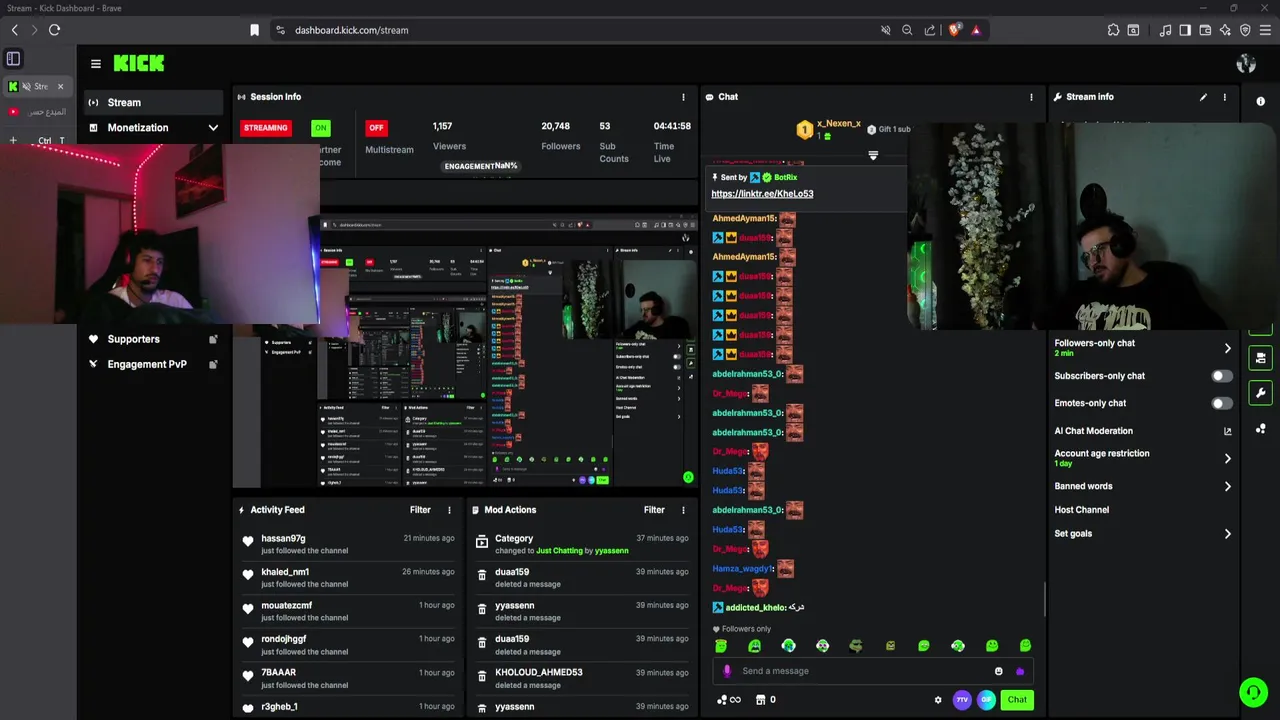Expand the Account age restriction settings
The image size is (1280, 720).
click(x=1228, y=458)
